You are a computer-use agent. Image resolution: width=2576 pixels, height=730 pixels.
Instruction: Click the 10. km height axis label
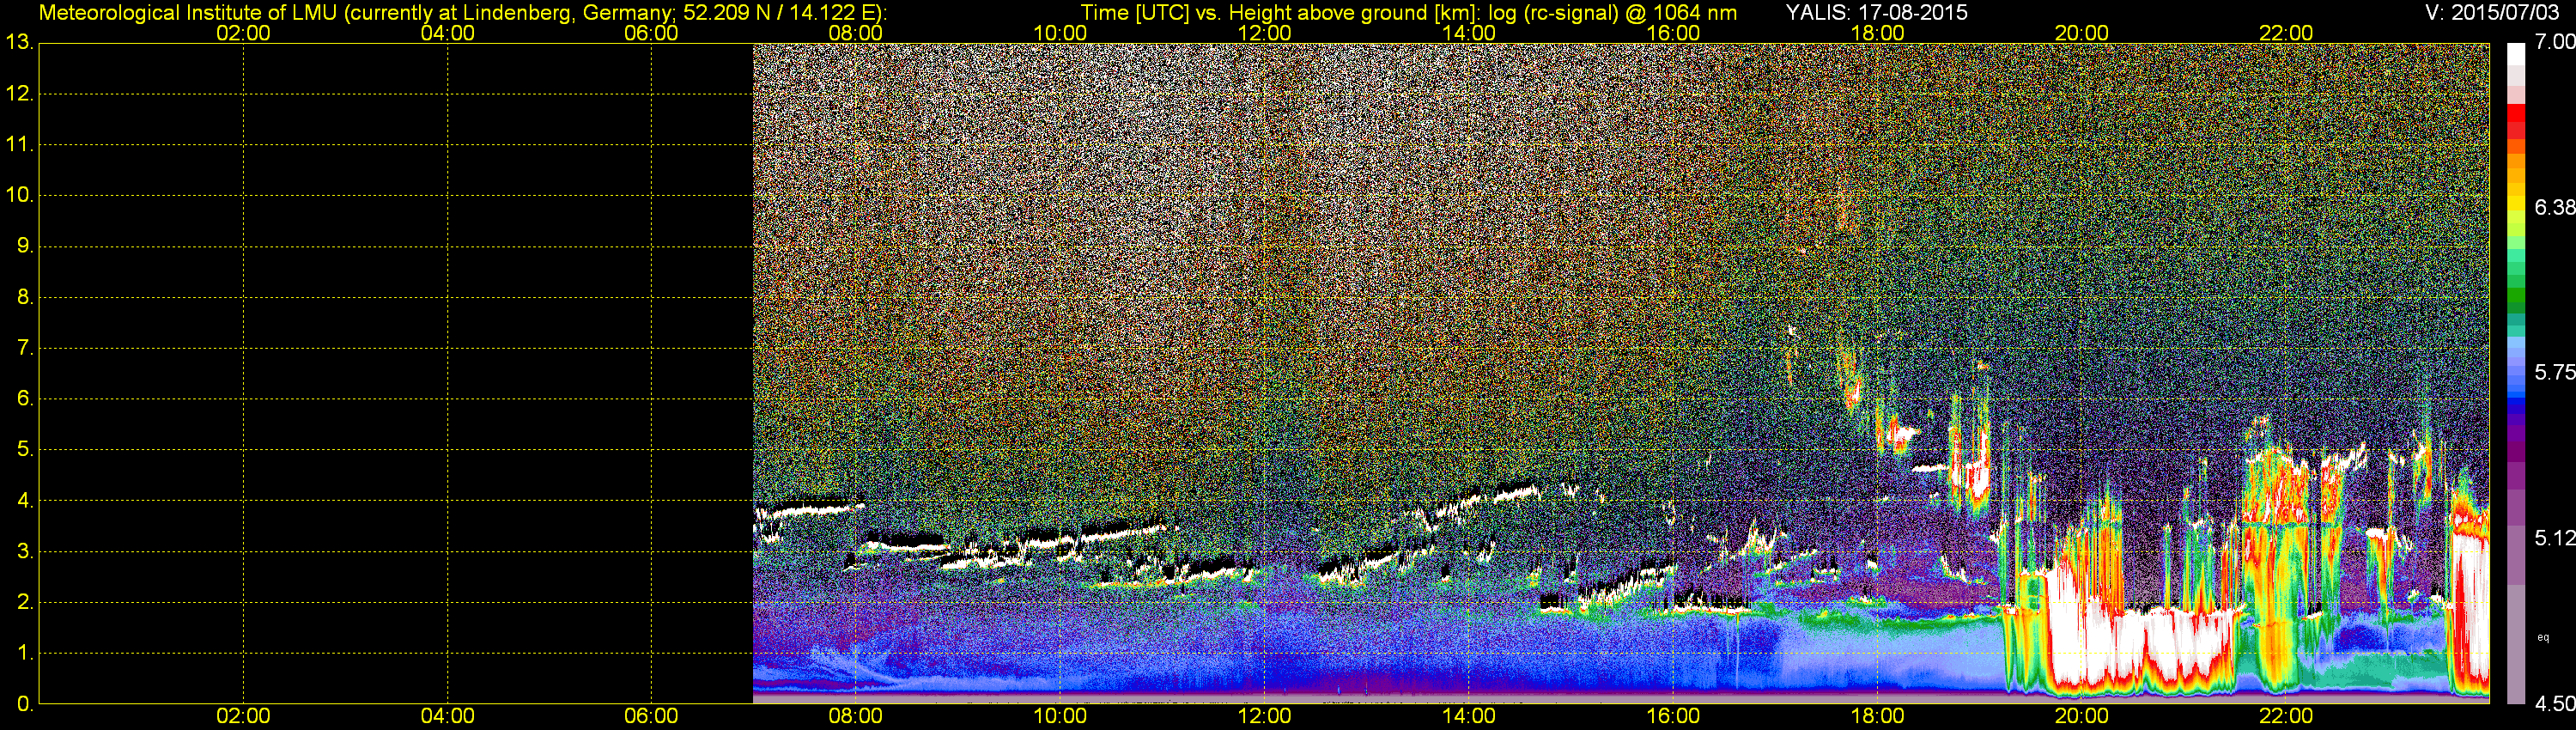tap(20, 195)
